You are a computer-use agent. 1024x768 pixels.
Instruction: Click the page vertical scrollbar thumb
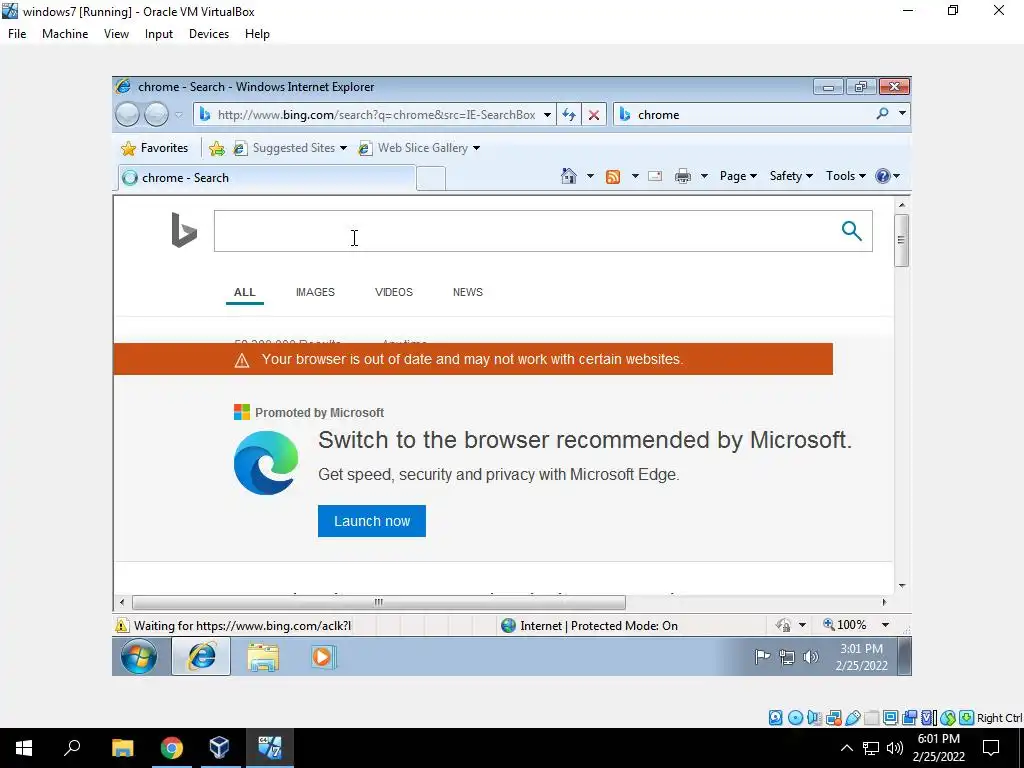901,240
